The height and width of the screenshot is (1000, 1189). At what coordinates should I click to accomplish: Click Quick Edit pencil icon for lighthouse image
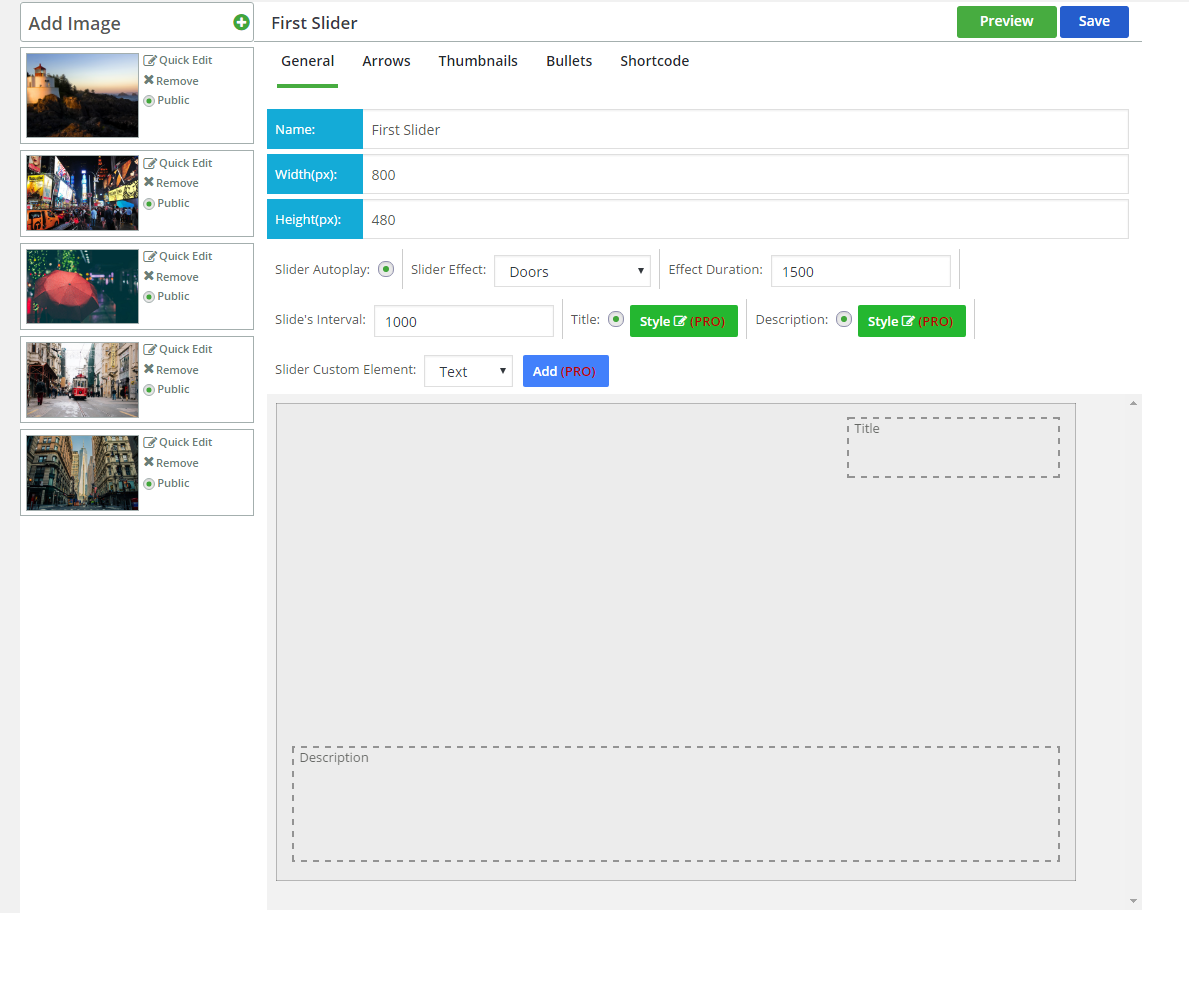point(150,61)
